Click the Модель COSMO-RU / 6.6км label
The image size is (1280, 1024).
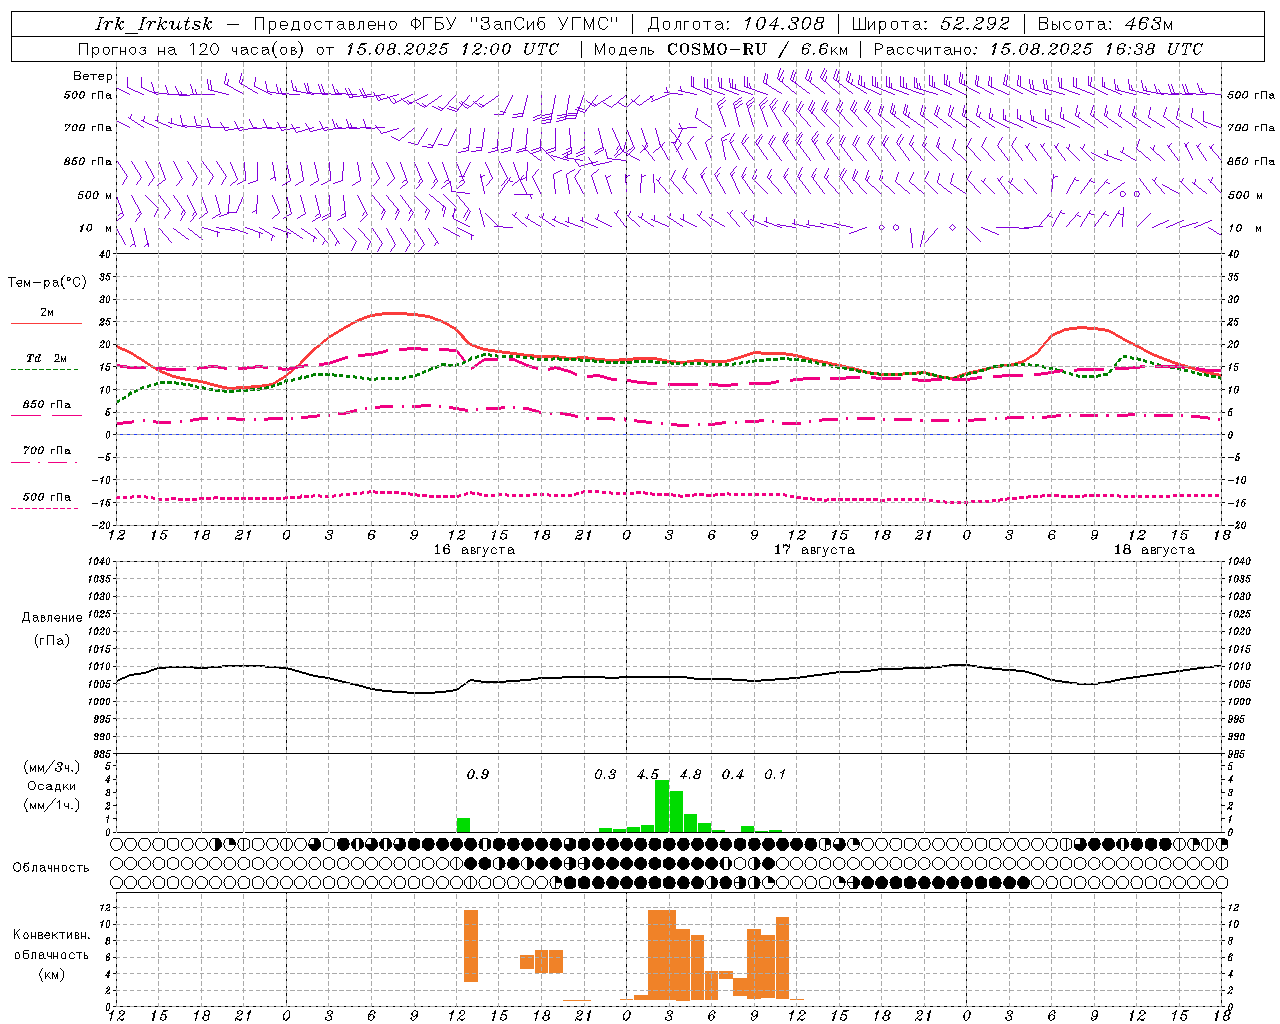coord(721,49)
